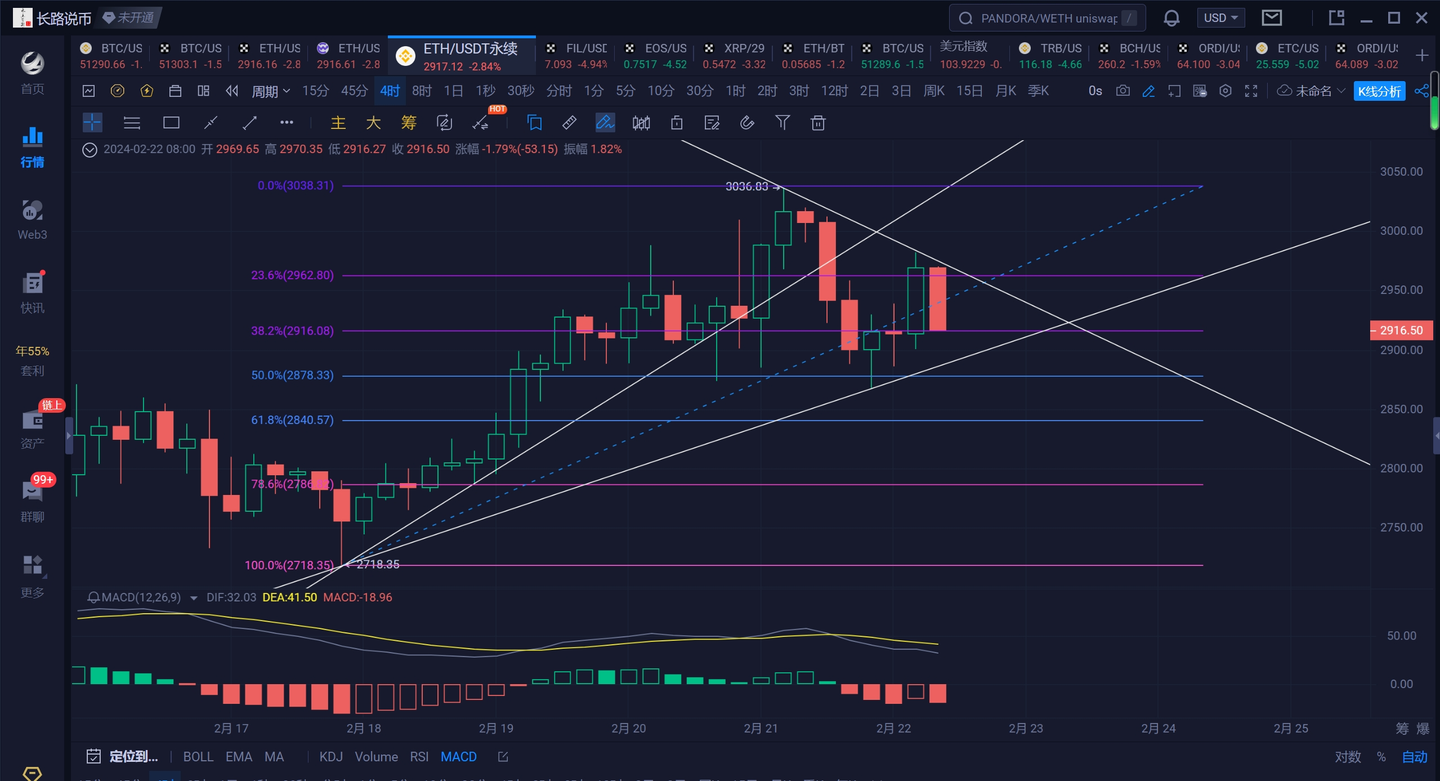Toggle the 对数 logarithmic scale
Viewport: 1440px width, 781px height.
pos(1348,757)
